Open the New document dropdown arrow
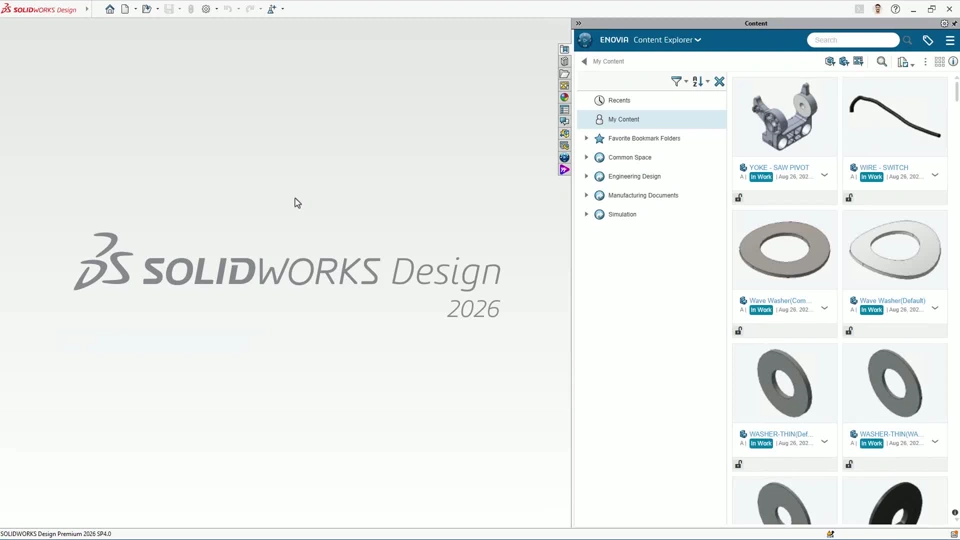This screenshot has width=960, height=540. point(135,9)
